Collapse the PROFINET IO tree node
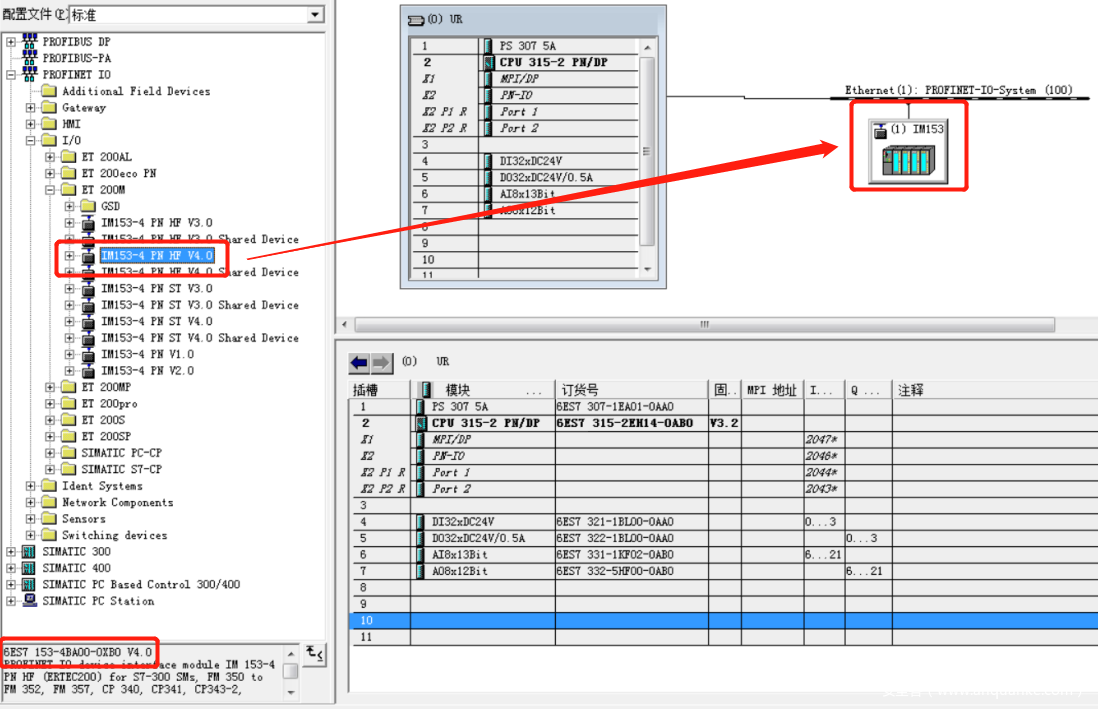The width and height of the screenshot is (1098, 709). (11, 75)
